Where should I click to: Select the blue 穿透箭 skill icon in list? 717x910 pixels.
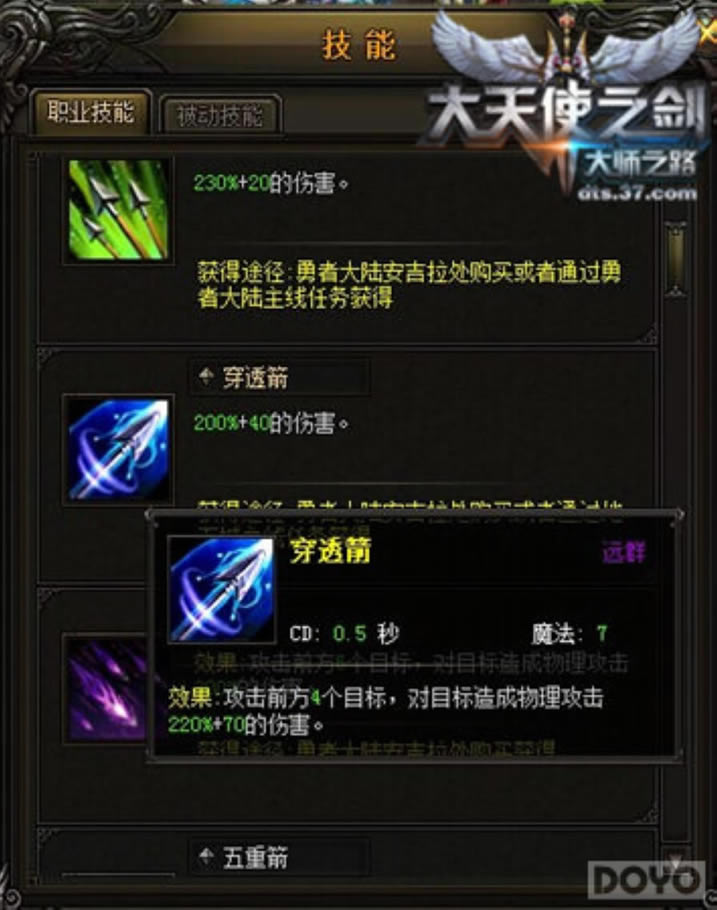tap(118, 450)
